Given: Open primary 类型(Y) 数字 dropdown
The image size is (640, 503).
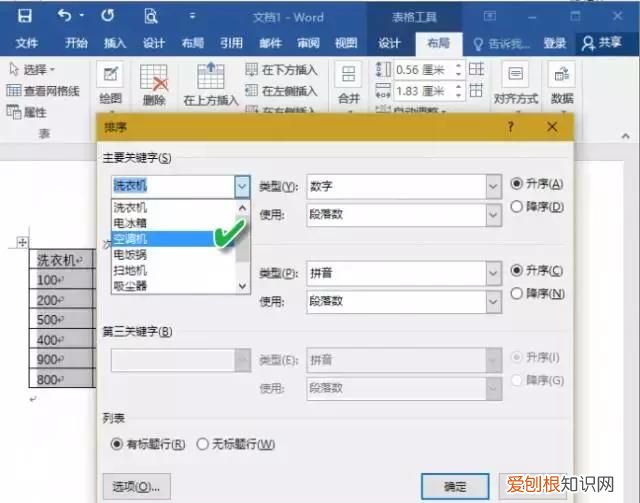Looking at the screenshot, I should point(493,187).
